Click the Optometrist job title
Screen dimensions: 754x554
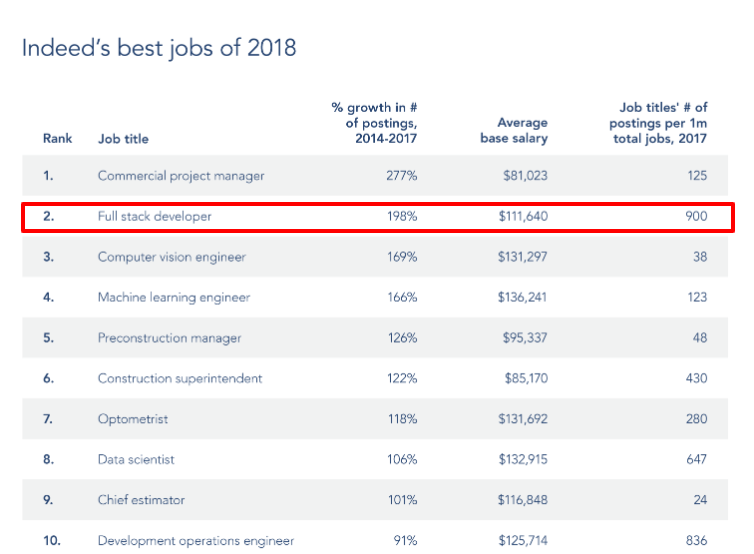(133, 419)
